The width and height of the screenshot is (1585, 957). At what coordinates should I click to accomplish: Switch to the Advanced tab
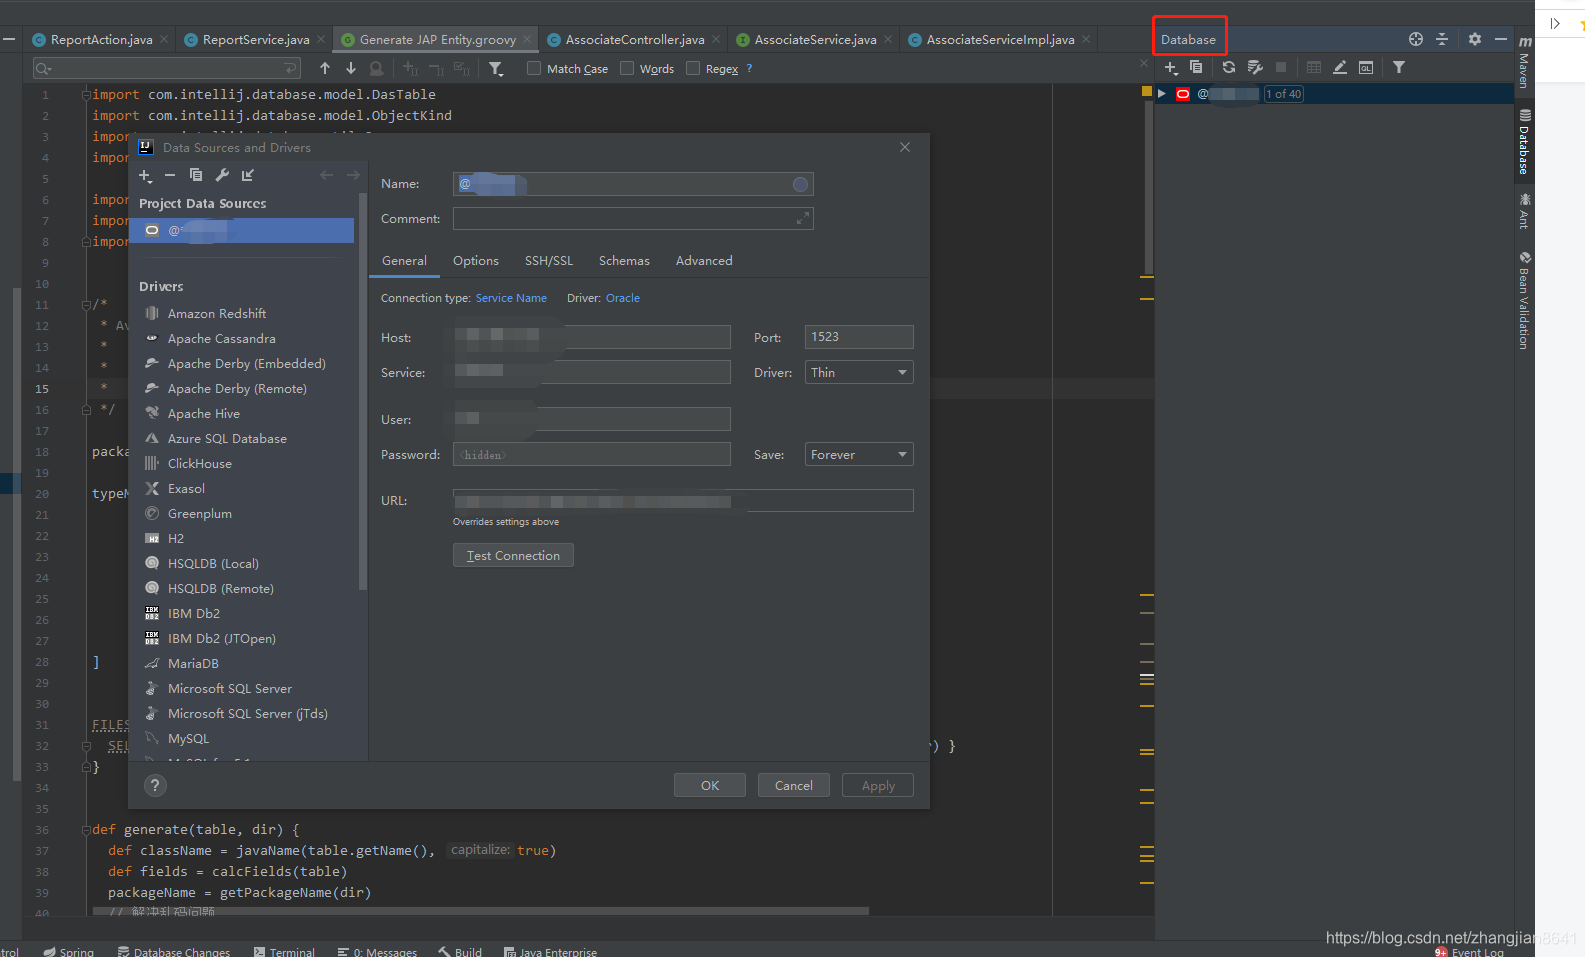tap(704, 261)
